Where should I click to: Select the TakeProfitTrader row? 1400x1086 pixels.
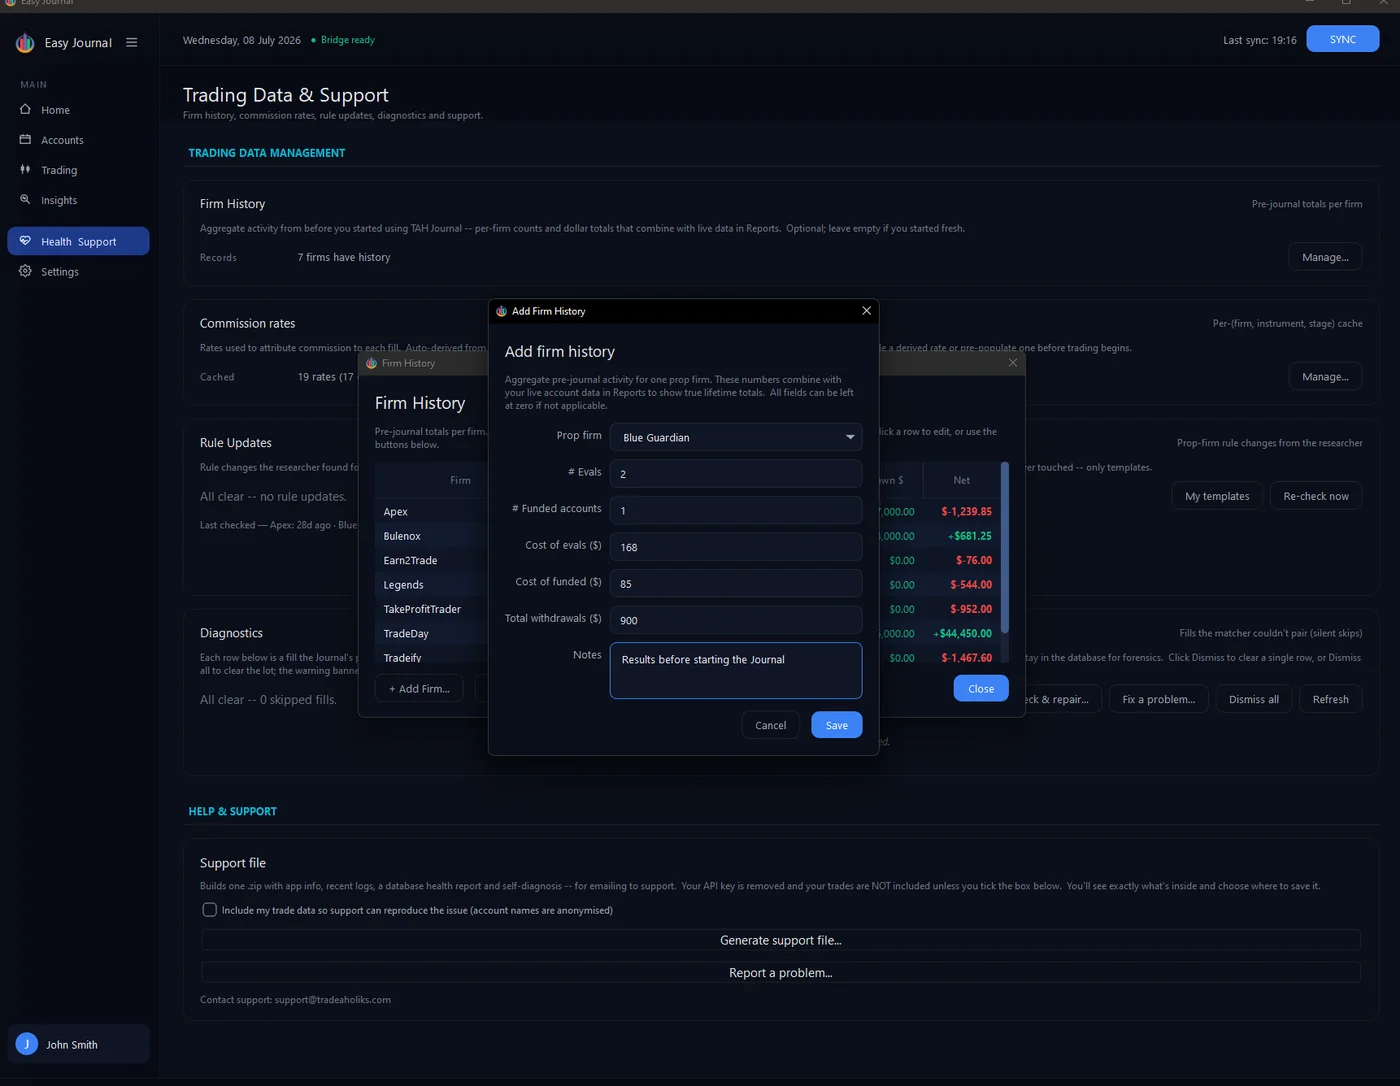[431, 609]
